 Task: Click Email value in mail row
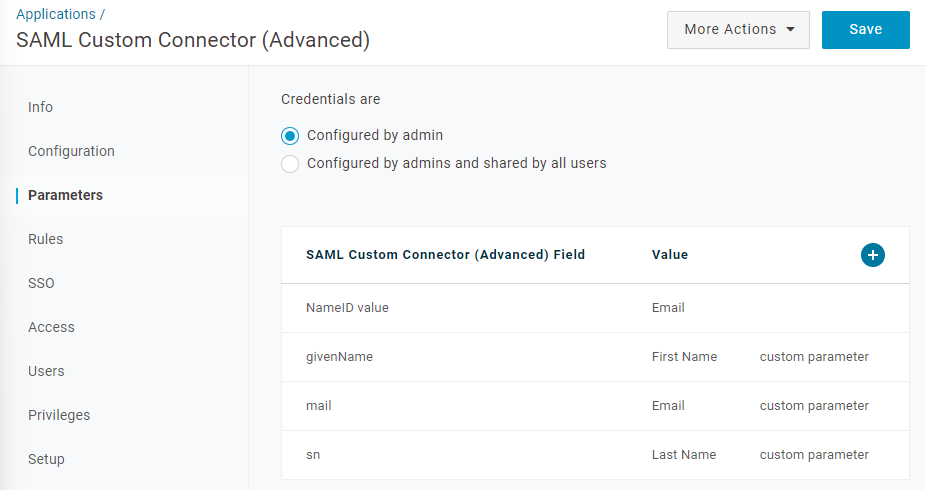pos(668,406)
